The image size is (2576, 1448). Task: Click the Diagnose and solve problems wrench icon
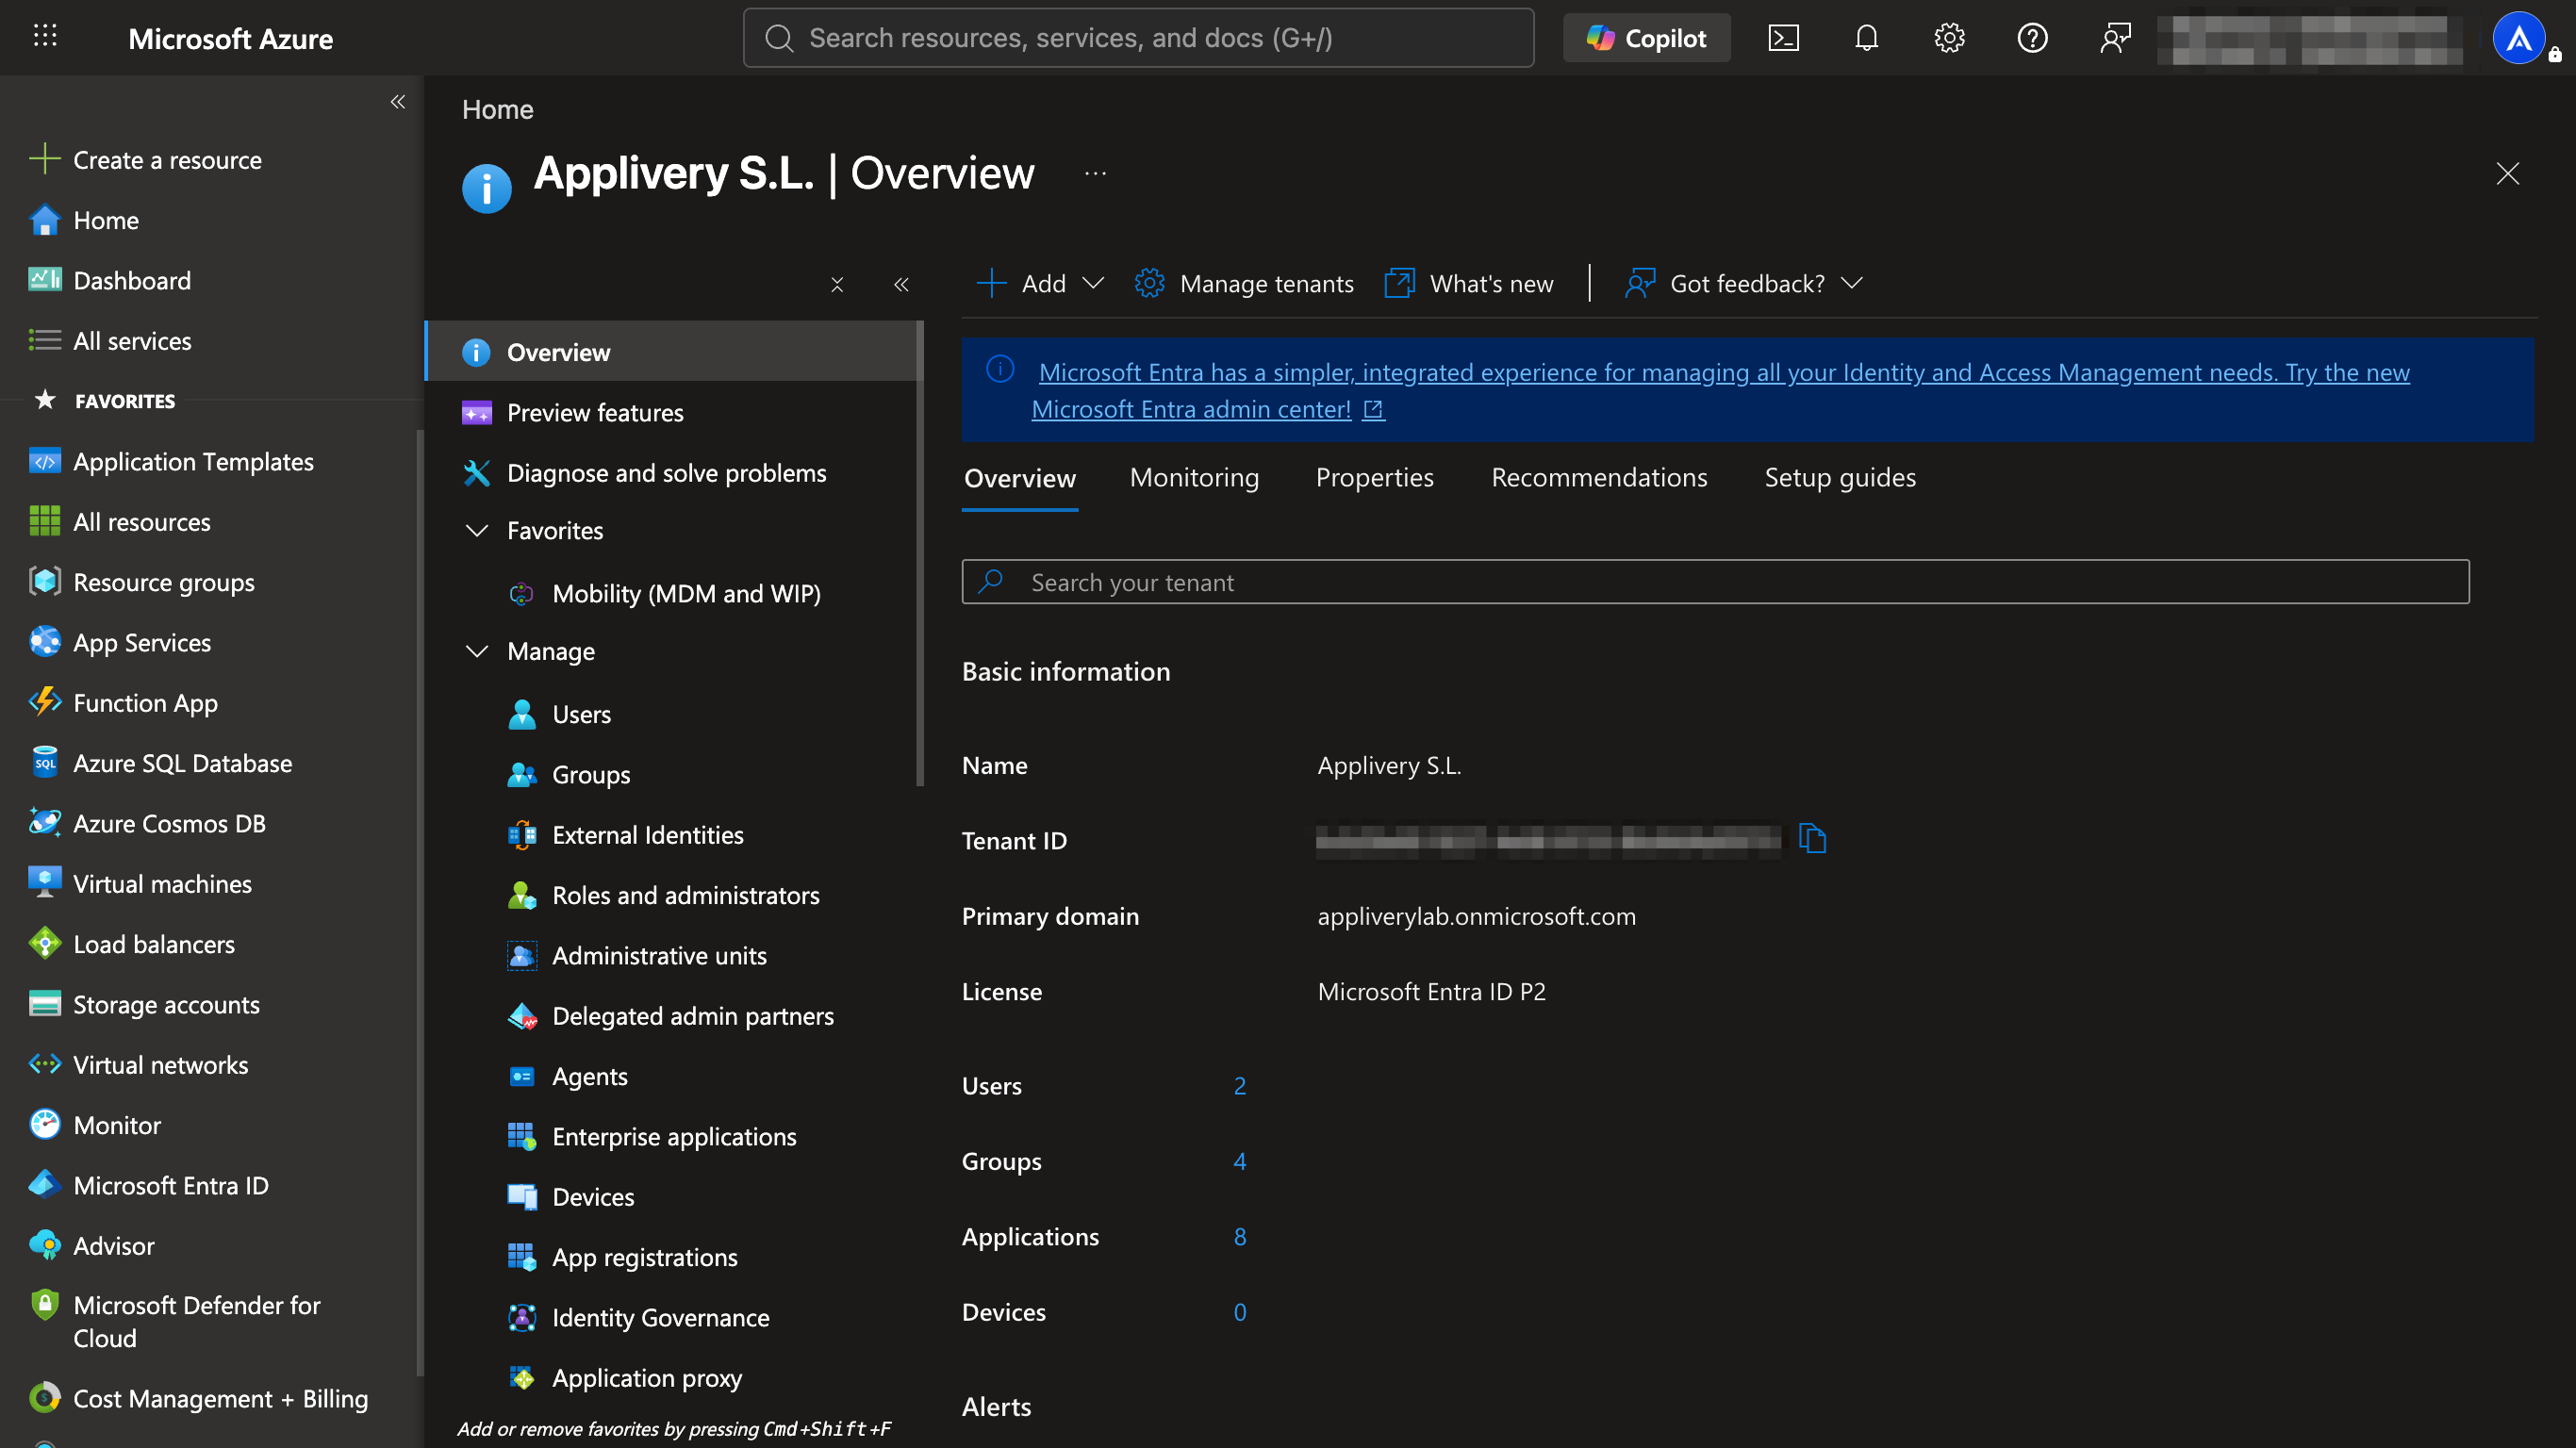coord(477,473)
